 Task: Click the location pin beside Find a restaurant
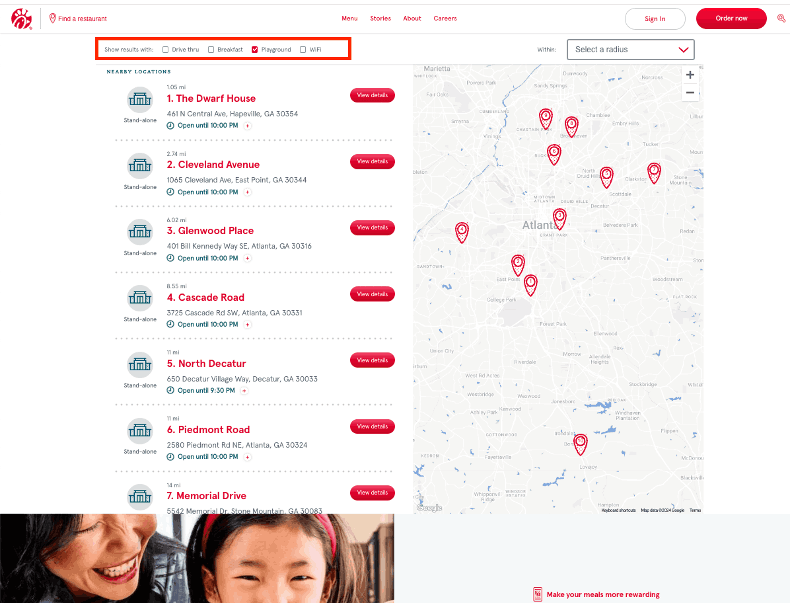click(52, 18)
